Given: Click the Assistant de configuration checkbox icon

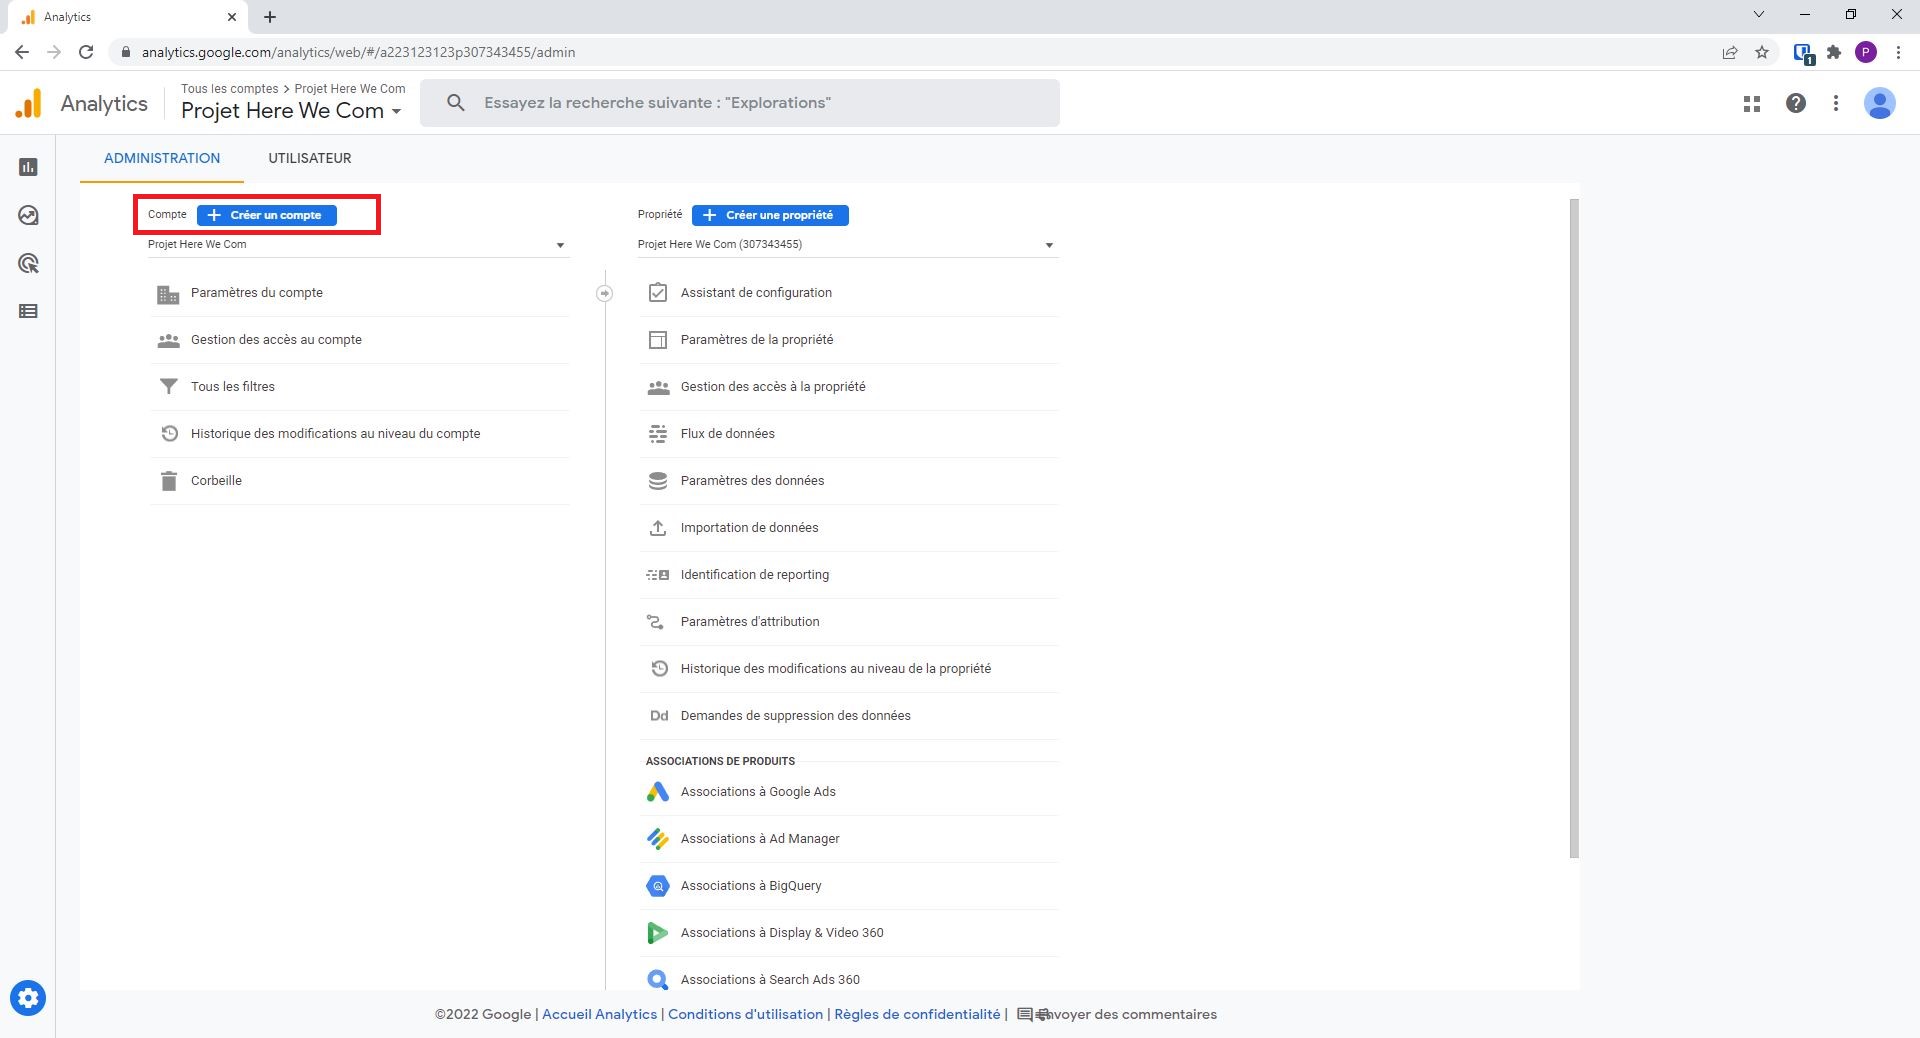Looking at the screenshot, I should (658, 293).
